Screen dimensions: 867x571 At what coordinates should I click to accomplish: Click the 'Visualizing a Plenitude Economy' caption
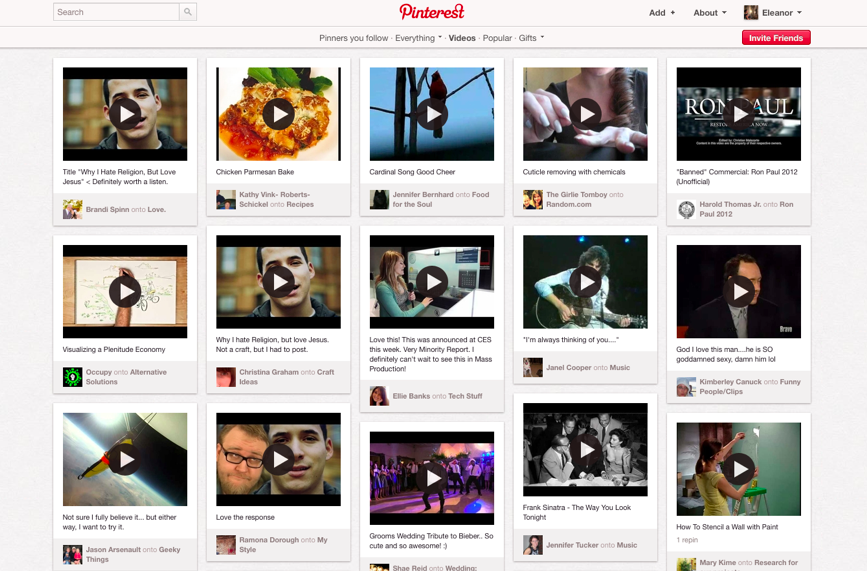114,349
